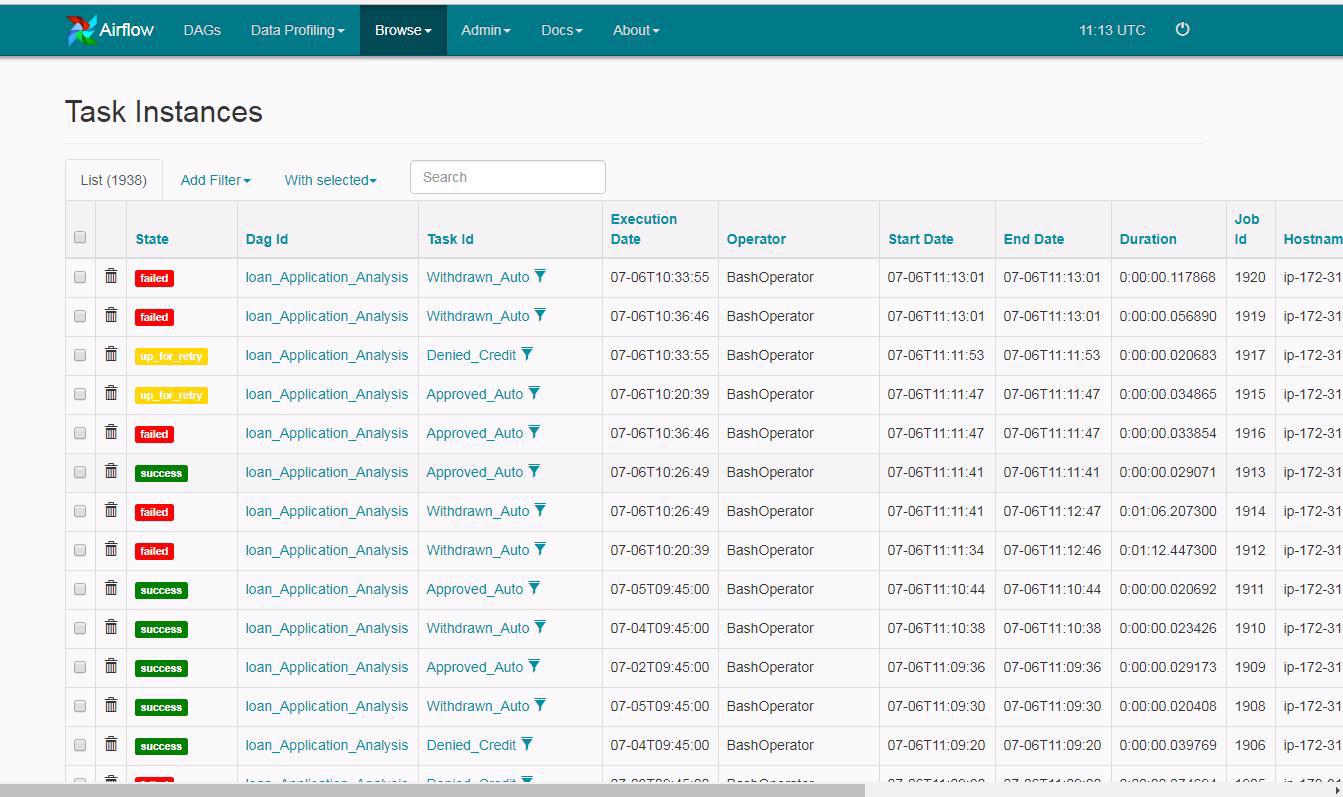
Task: Filter by Withdrawn_Auto in job 1910 row
Action: click(x=540, y=627)
